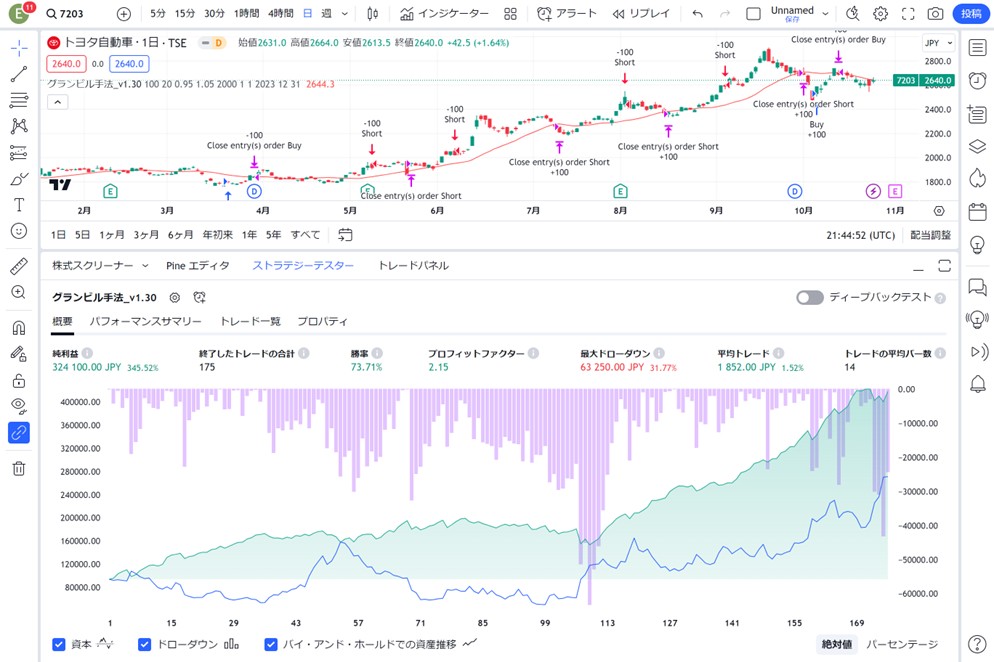Open the help question mark

pos(978,644)
